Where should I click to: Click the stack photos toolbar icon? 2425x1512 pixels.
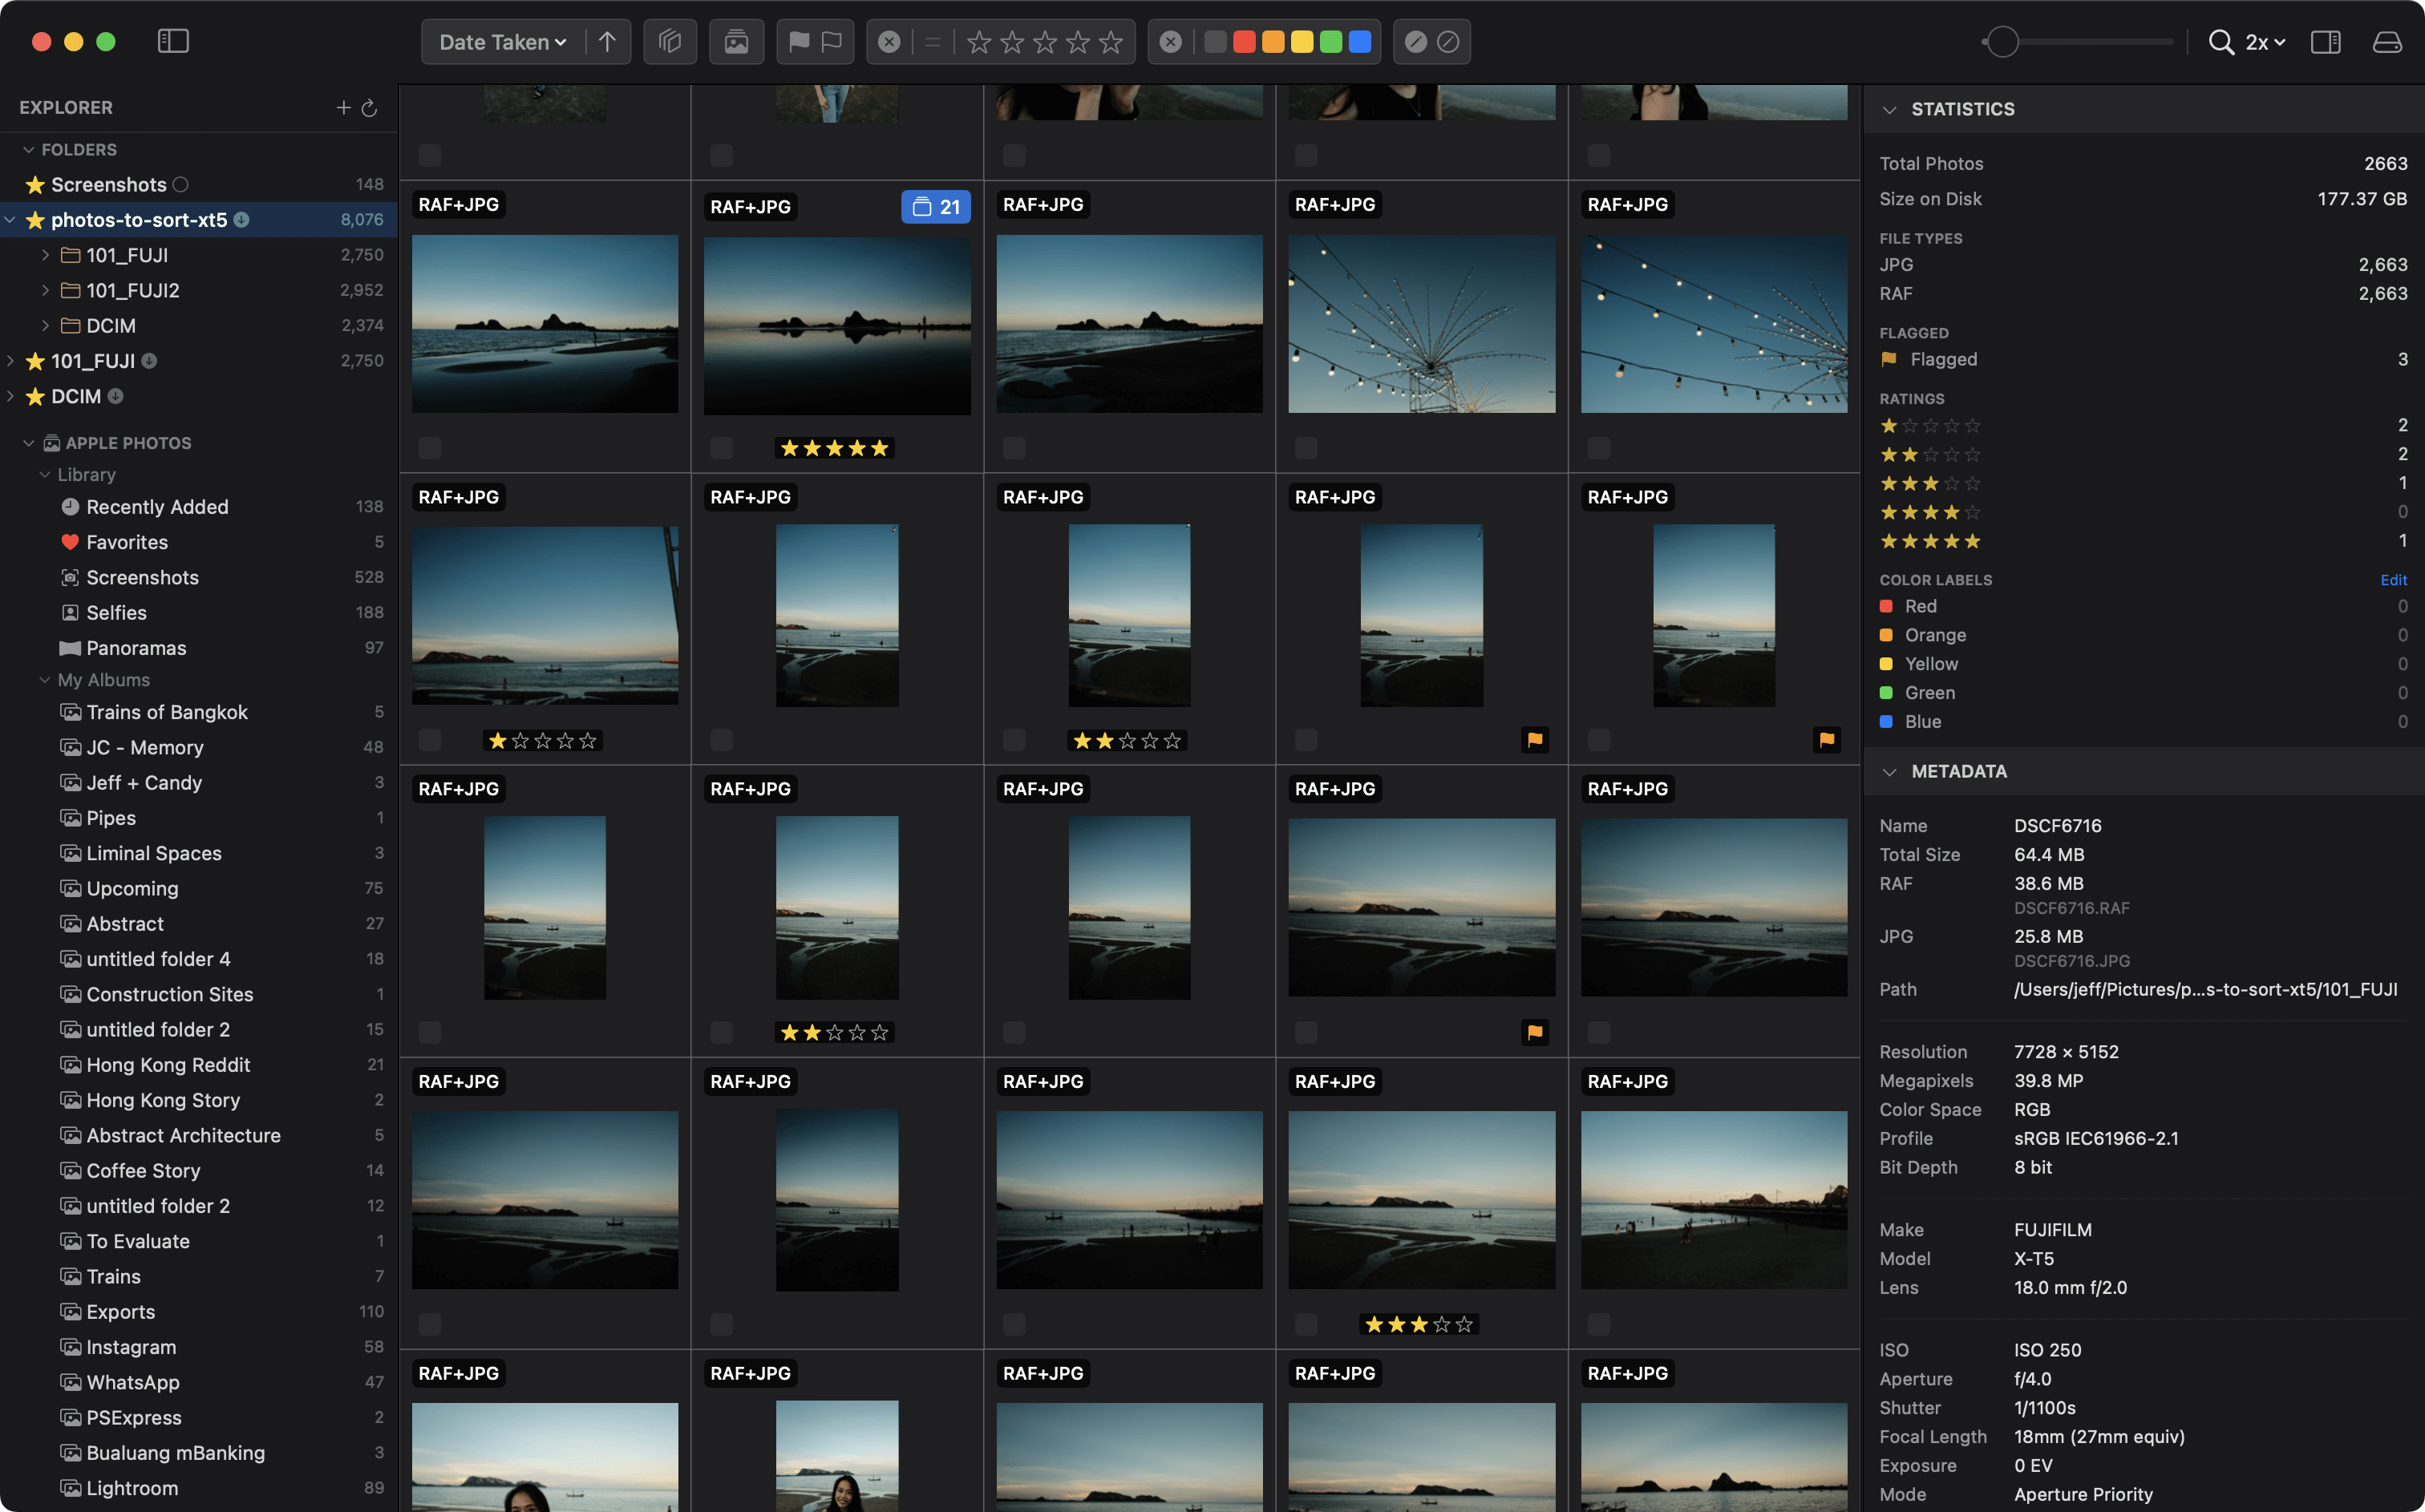pos(670,41)
